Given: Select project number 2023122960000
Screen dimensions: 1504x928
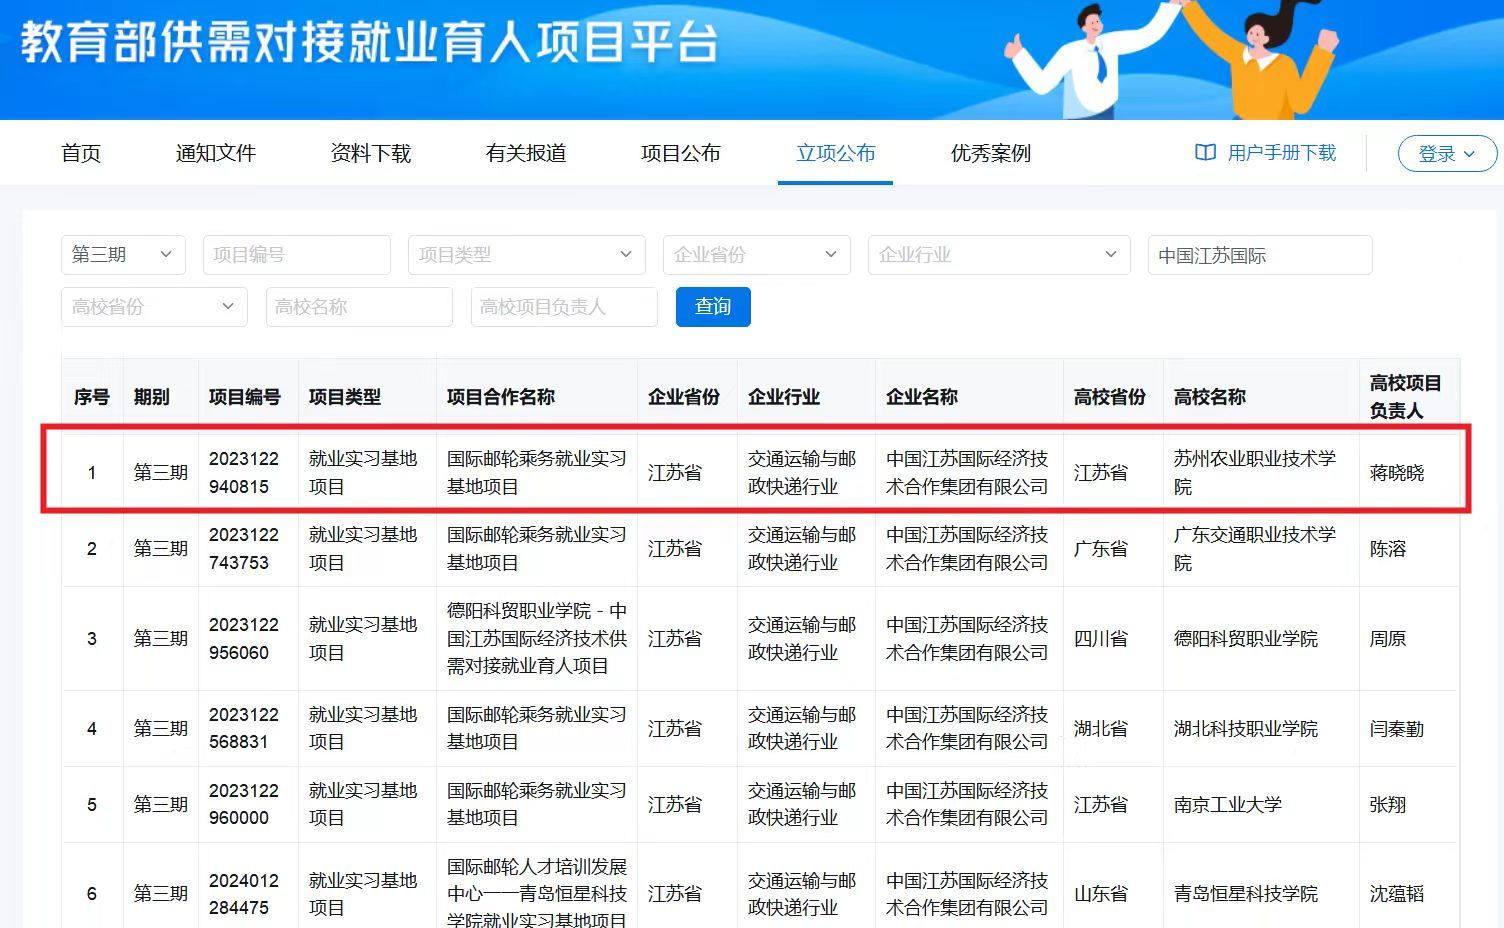Looking at the screenshot, I should pyautogui.click(x=244, y=804).
